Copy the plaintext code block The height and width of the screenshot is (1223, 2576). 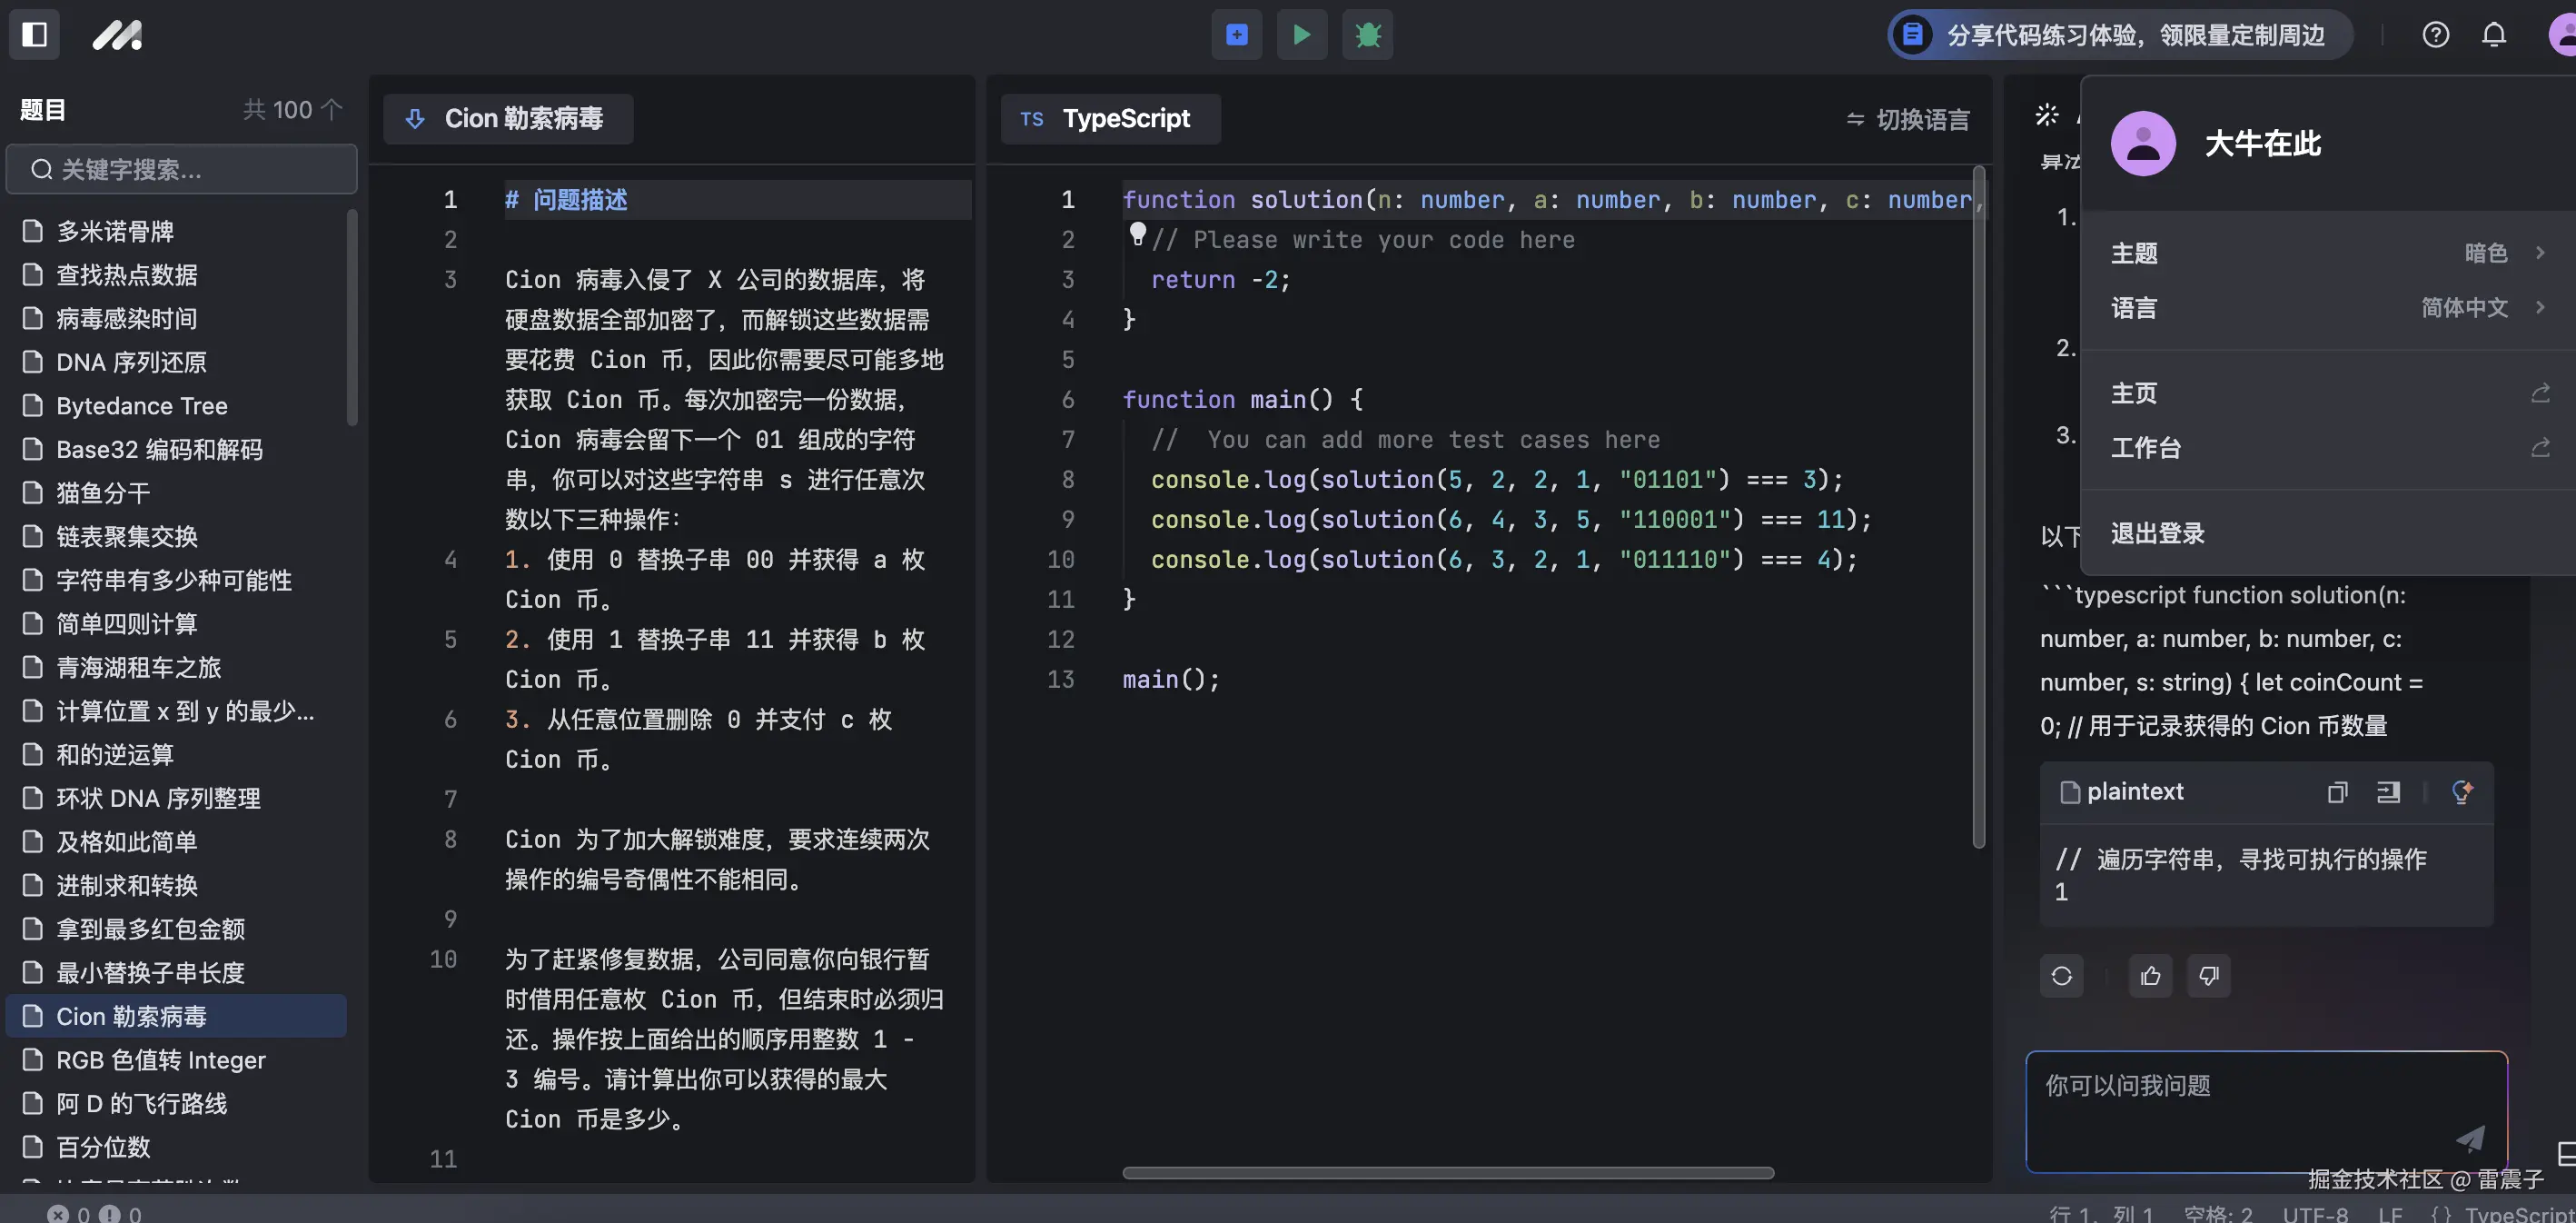pos(2337,792)
